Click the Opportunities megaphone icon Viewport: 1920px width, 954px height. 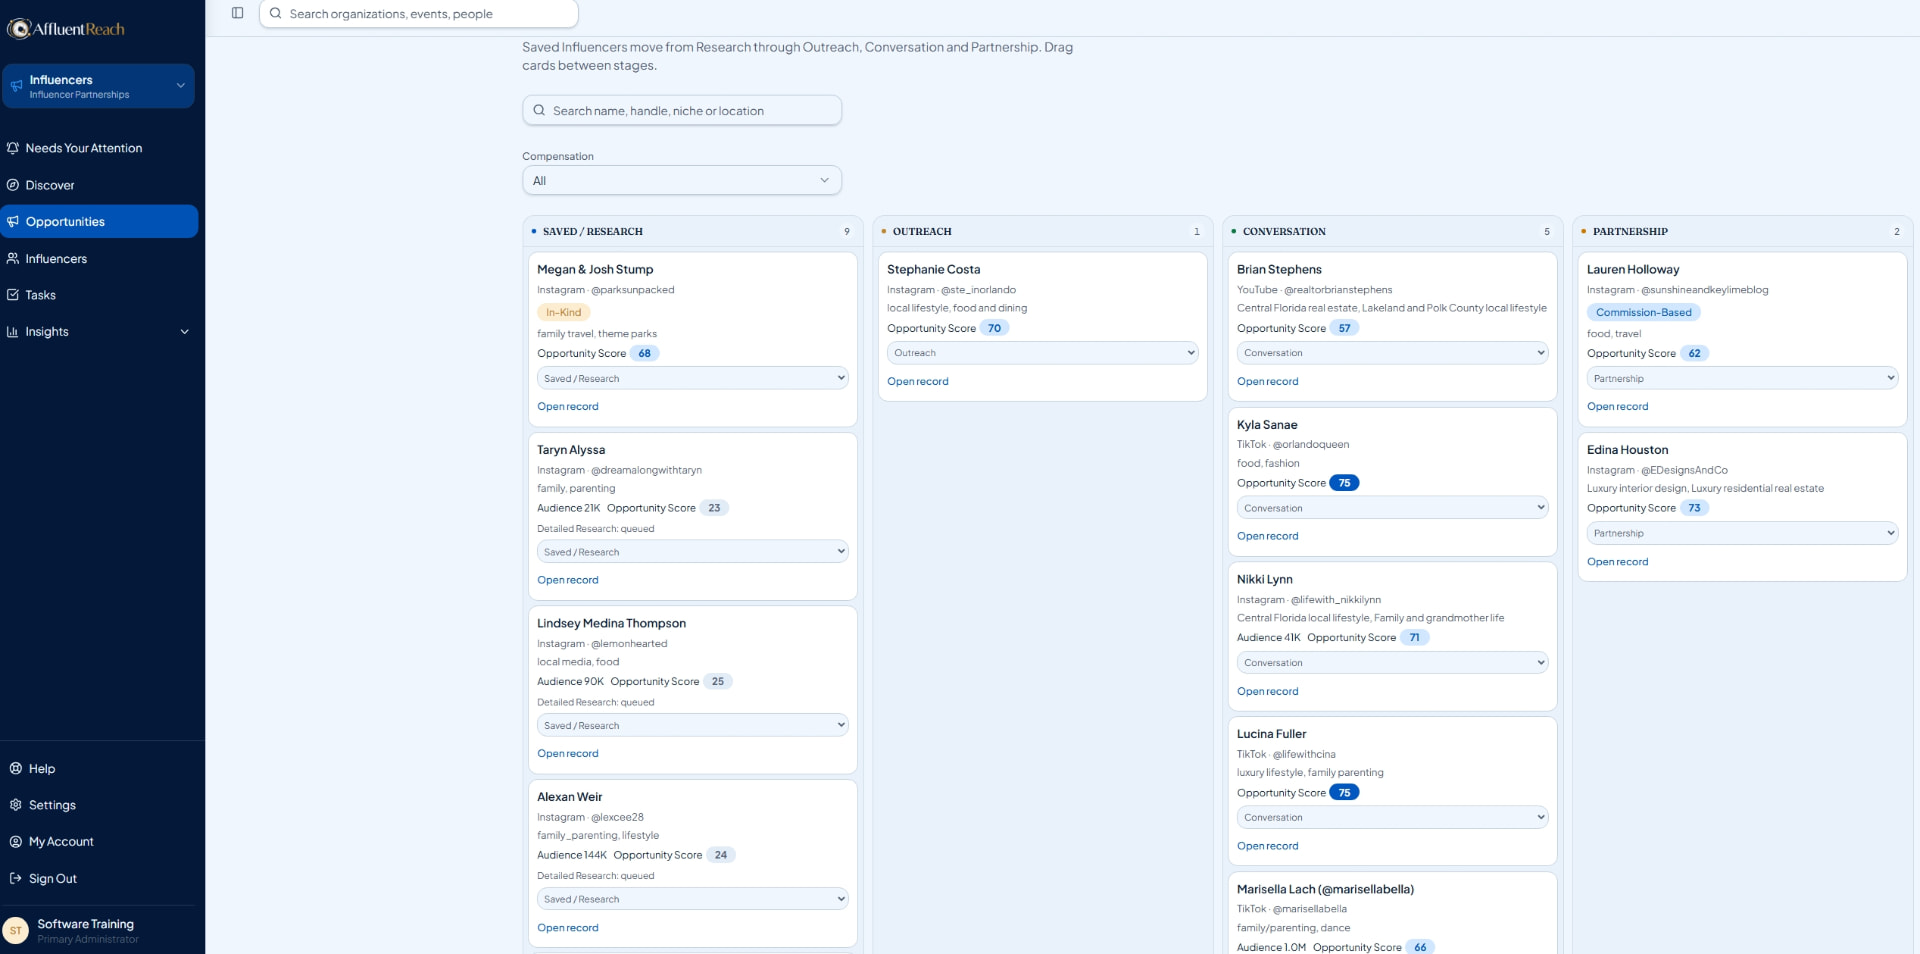[13, 222]
